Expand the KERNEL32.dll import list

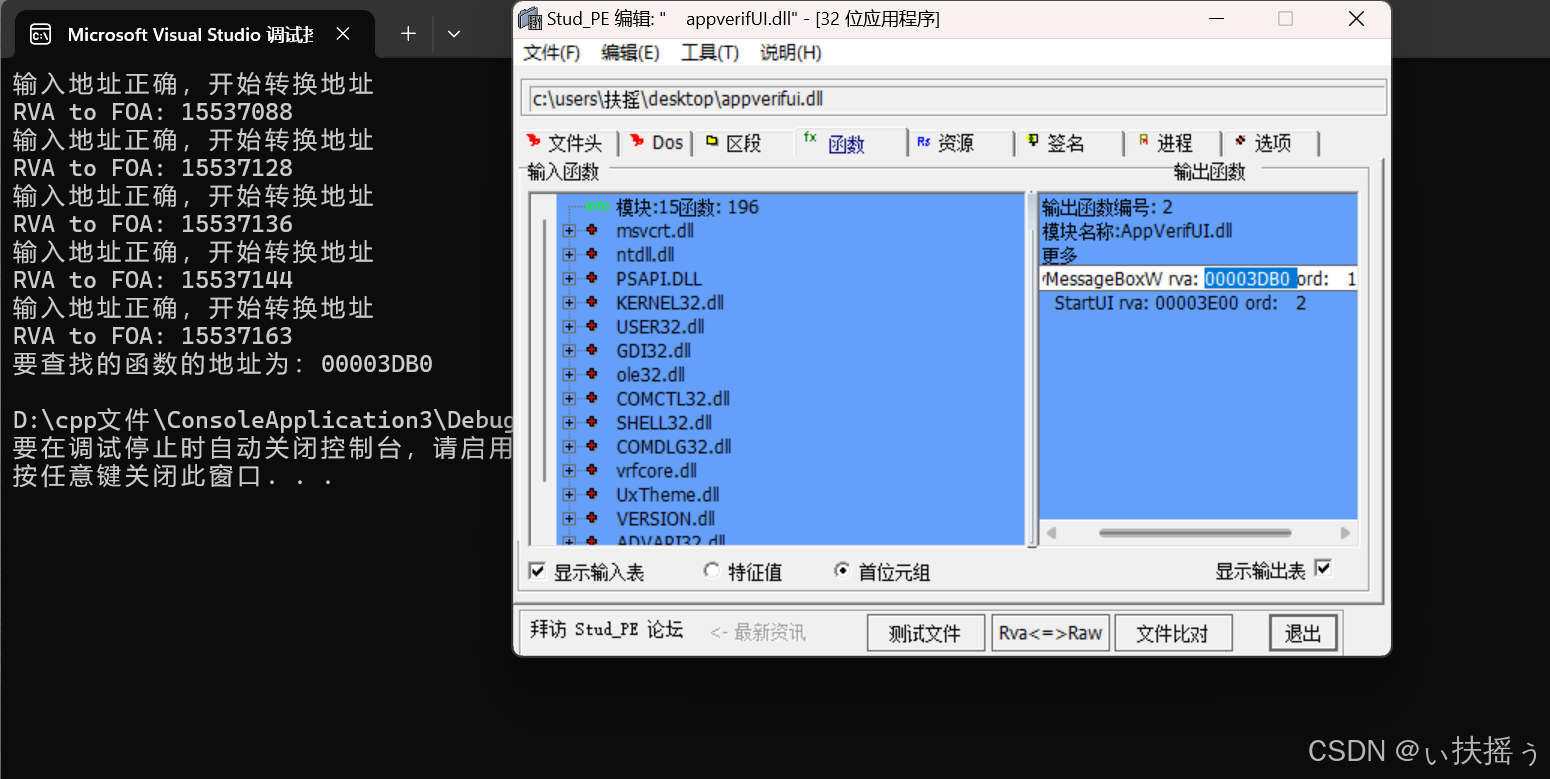tap(569, 303)
